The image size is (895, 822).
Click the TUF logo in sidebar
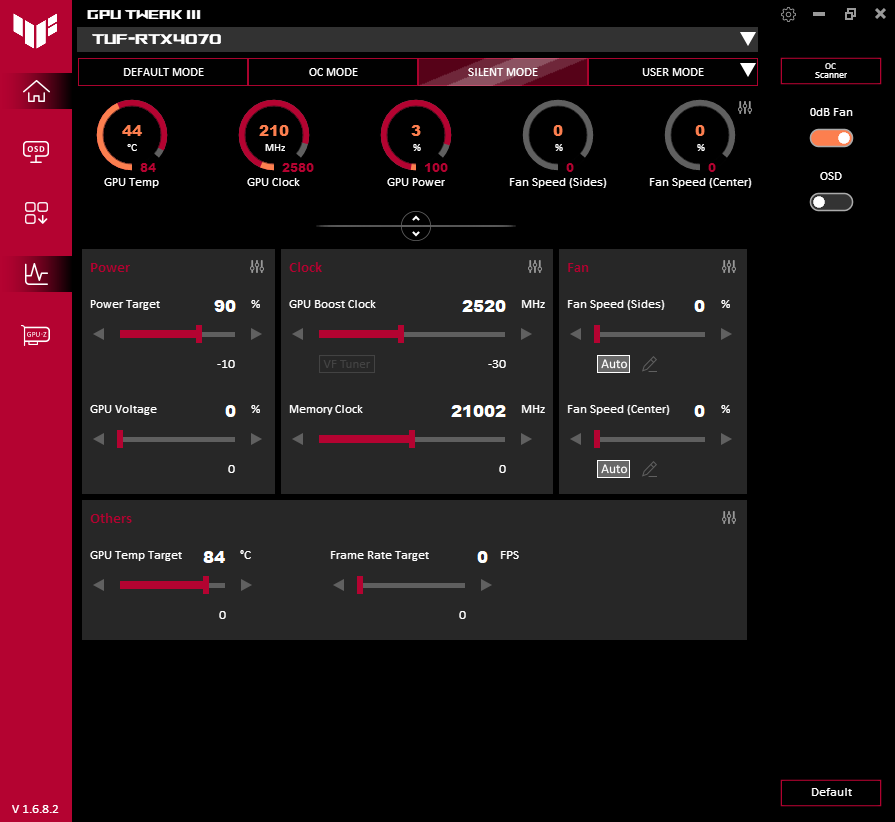[x=35, y=30]
